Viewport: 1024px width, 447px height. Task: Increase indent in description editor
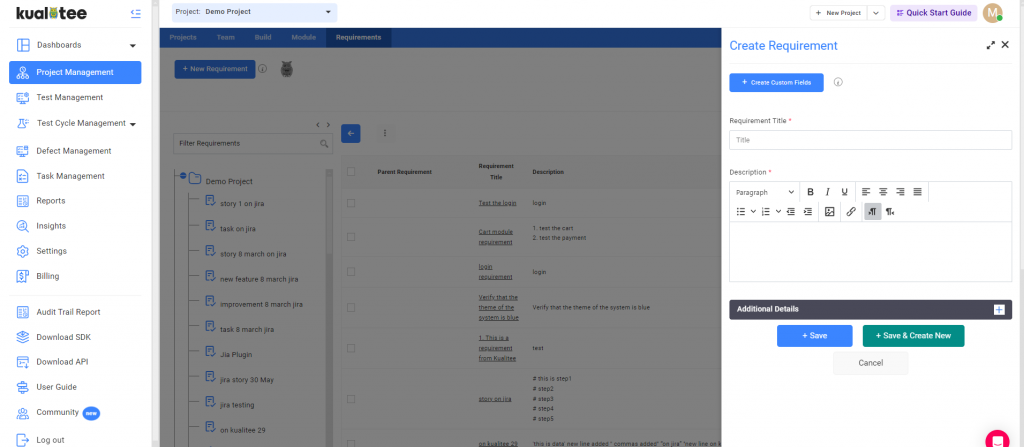click(x=807, y=212)
